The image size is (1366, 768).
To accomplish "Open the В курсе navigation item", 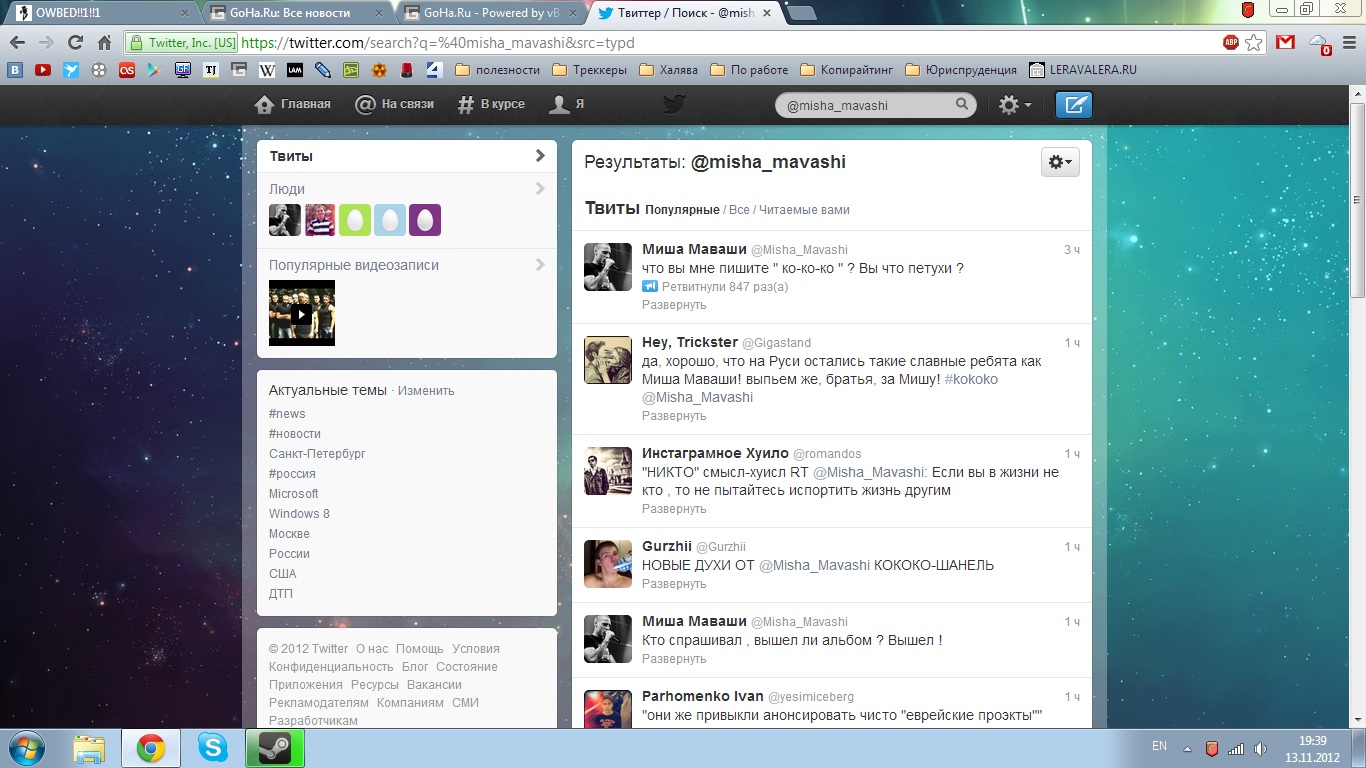I will click(491, 104).
